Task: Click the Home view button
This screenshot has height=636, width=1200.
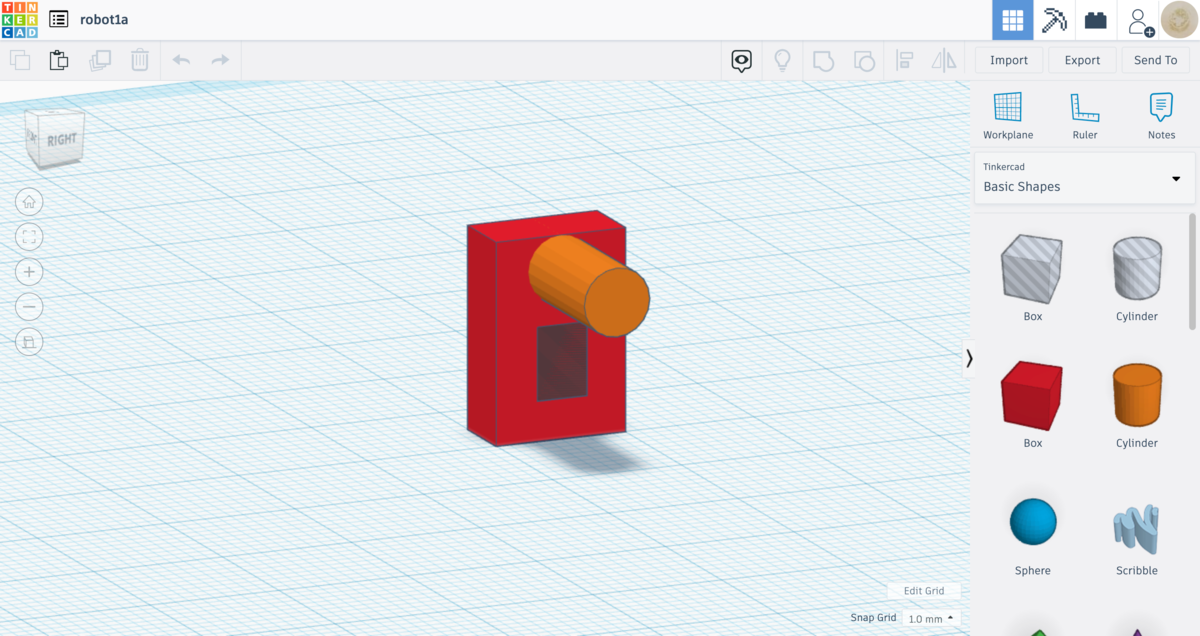Action: tap(29, 202)
